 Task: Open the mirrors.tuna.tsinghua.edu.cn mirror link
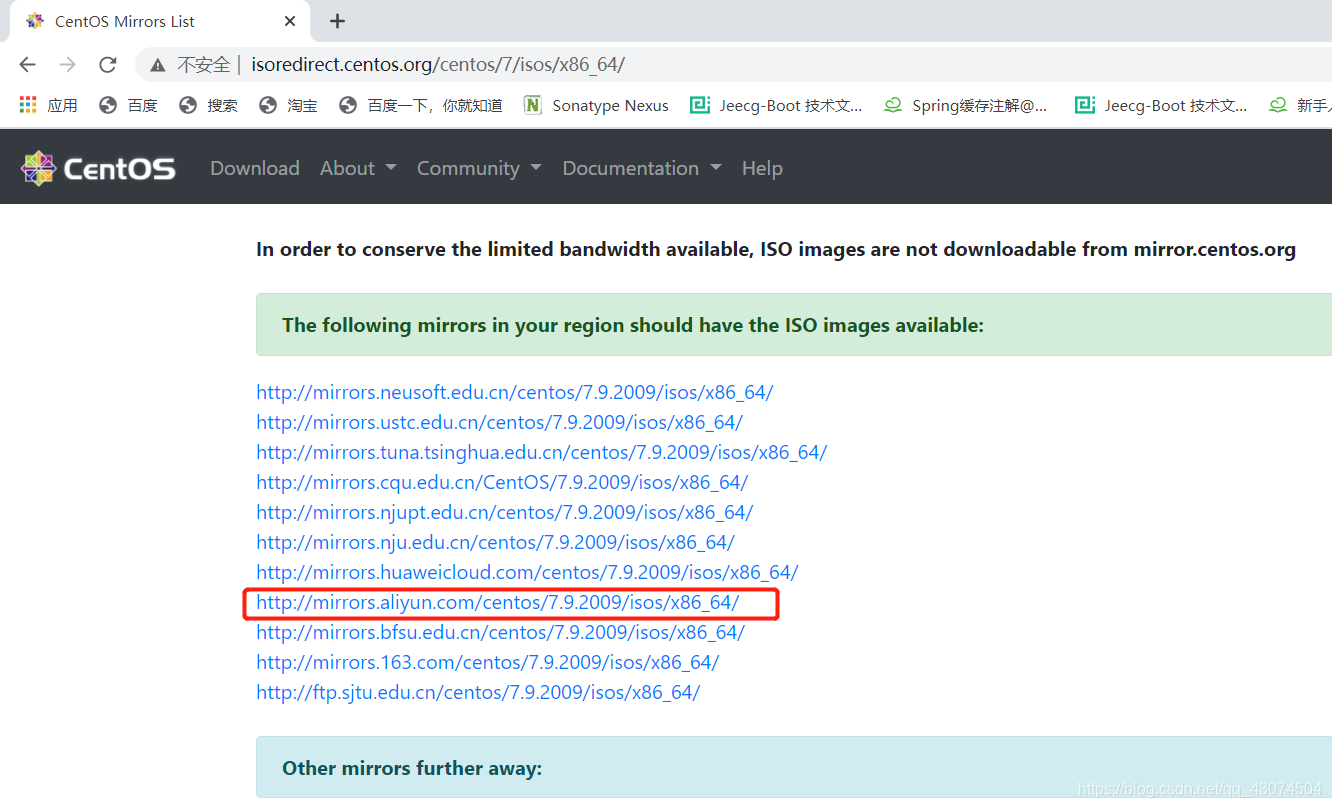click(x=542, y=452)
